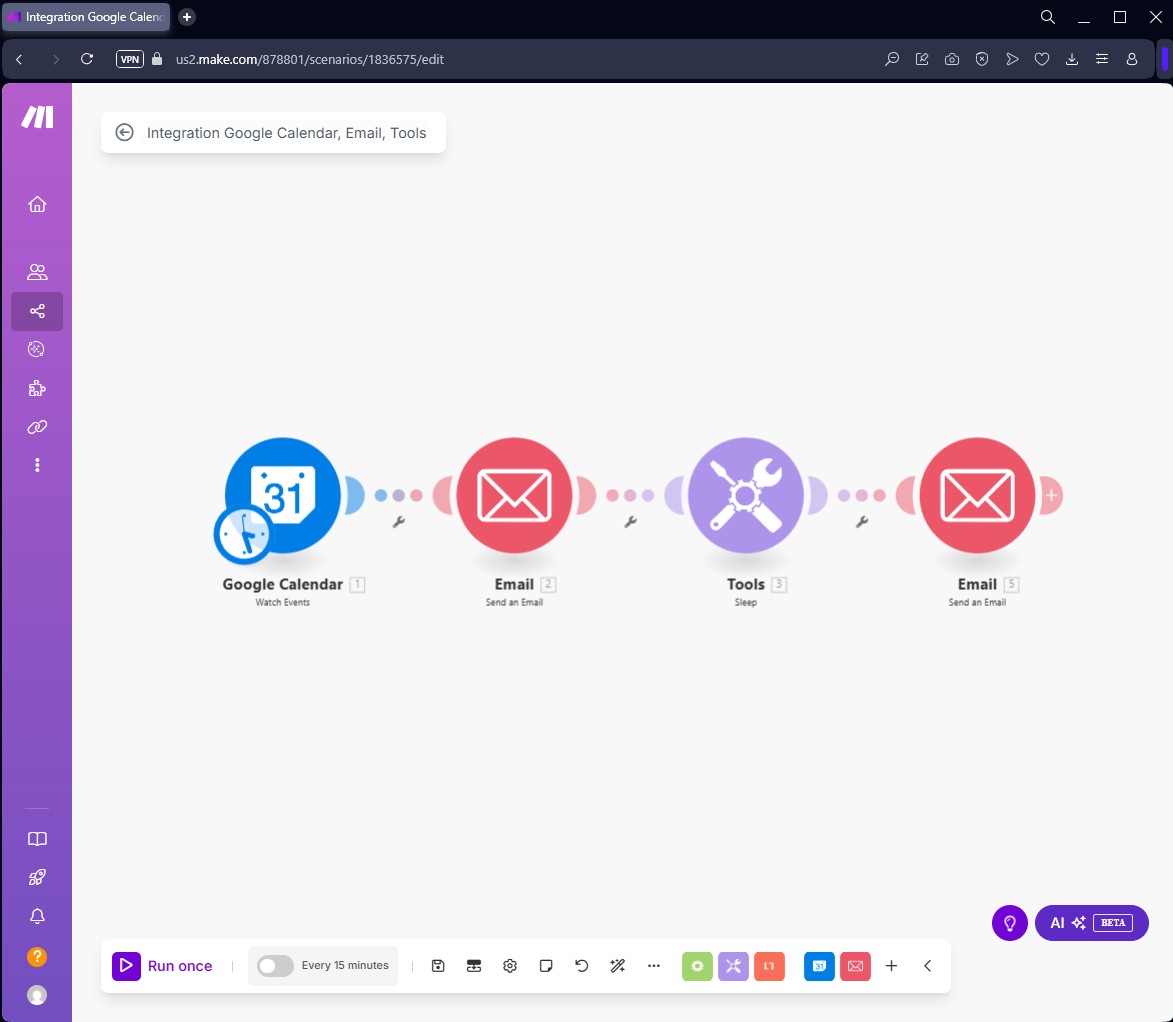This screenshot has height=1022, width=1173.
Task: Open the orange Text parser button
Action: [769, 966]
